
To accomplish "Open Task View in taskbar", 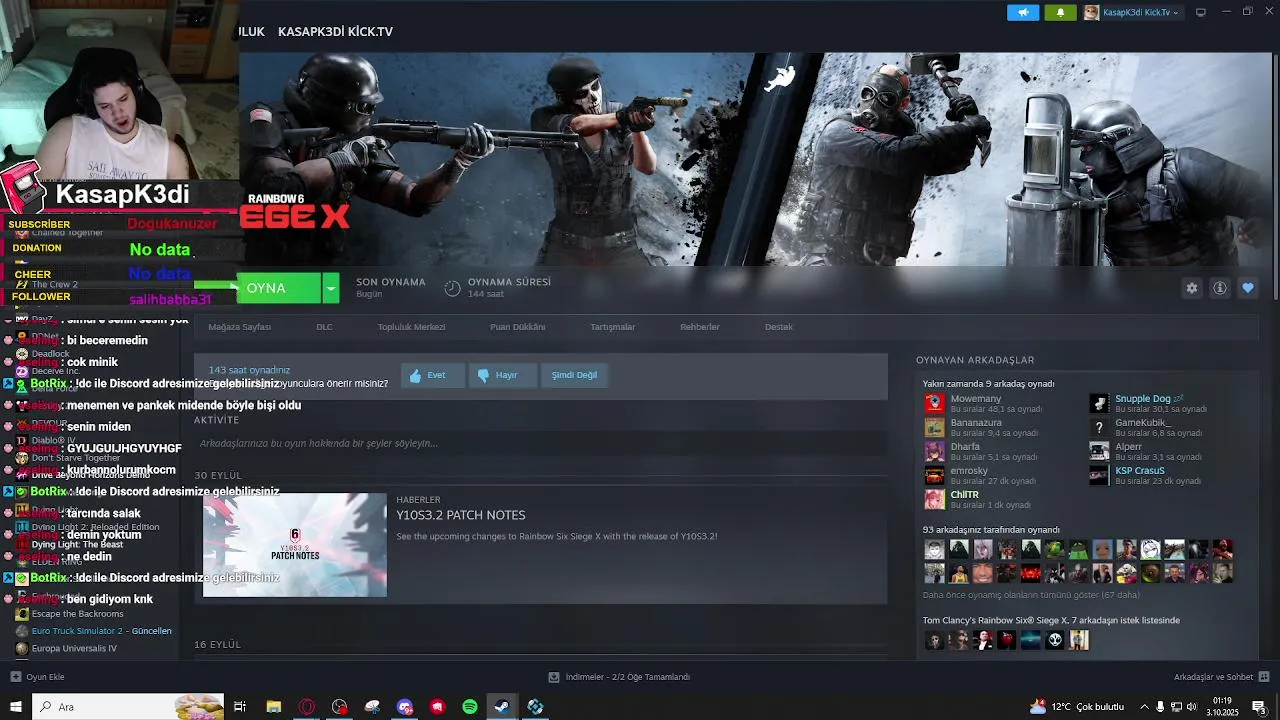I will tap(240, 707).
